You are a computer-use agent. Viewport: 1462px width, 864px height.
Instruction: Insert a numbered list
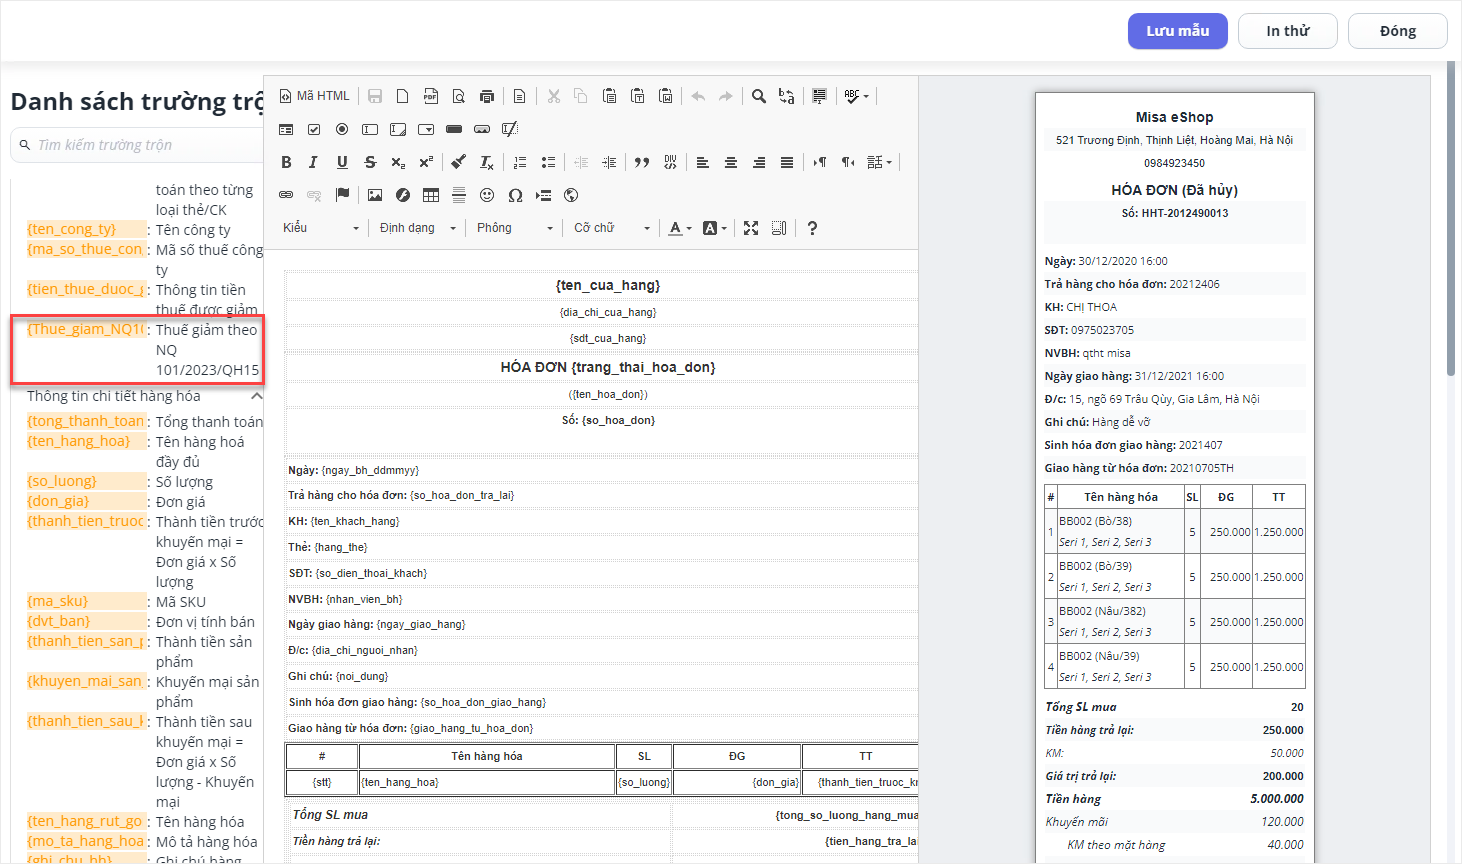click(x=520, y=162)
